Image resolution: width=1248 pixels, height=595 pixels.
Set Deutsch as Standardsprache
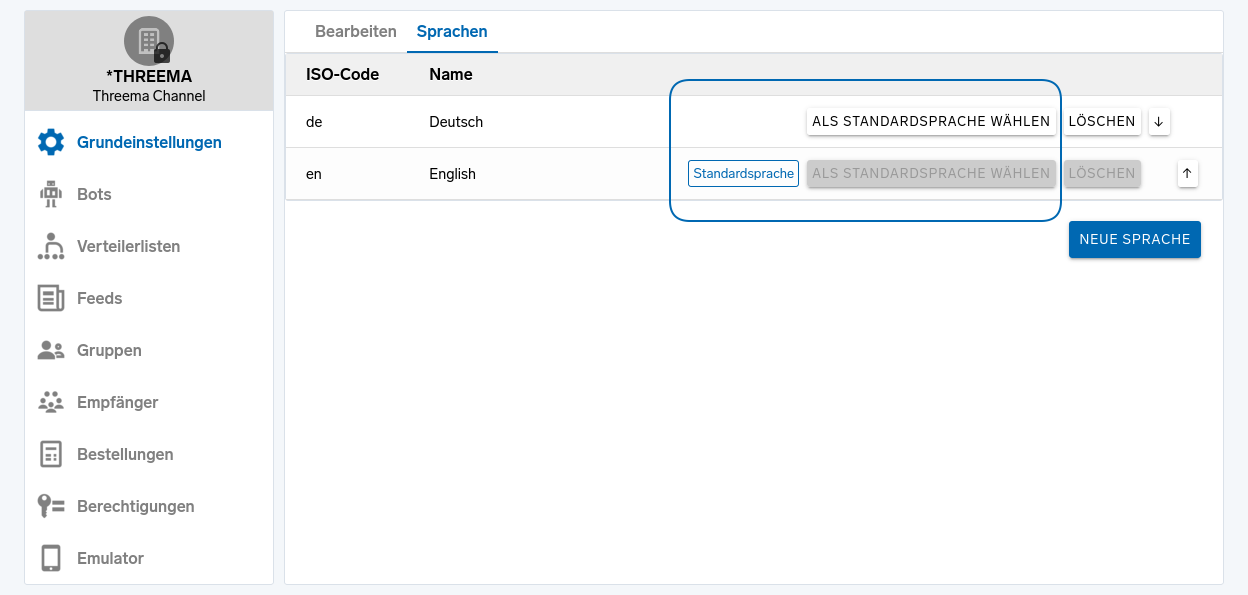[931, 121]
